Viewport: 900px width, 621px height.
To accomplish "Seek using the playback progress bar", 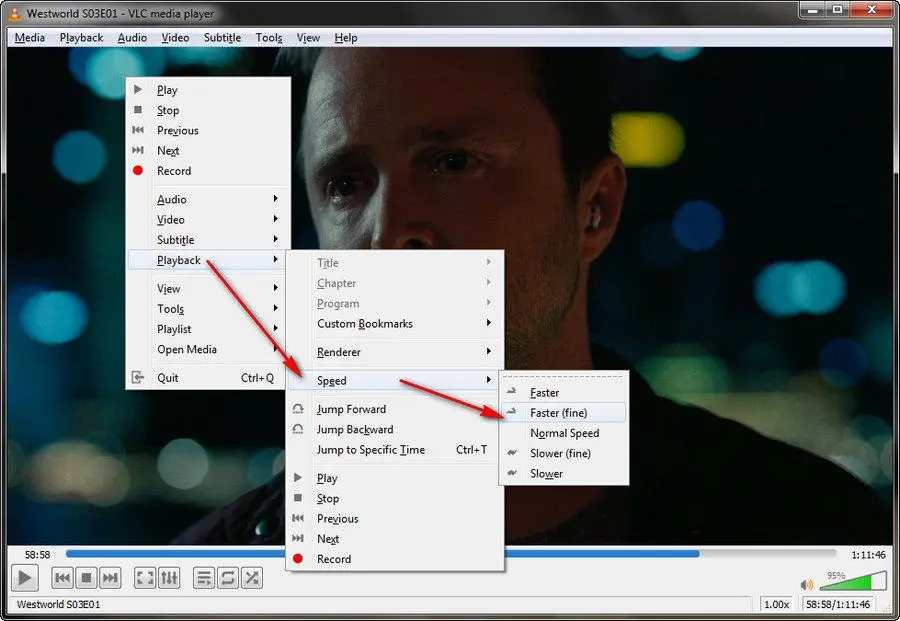I will [x=451, y=554].
